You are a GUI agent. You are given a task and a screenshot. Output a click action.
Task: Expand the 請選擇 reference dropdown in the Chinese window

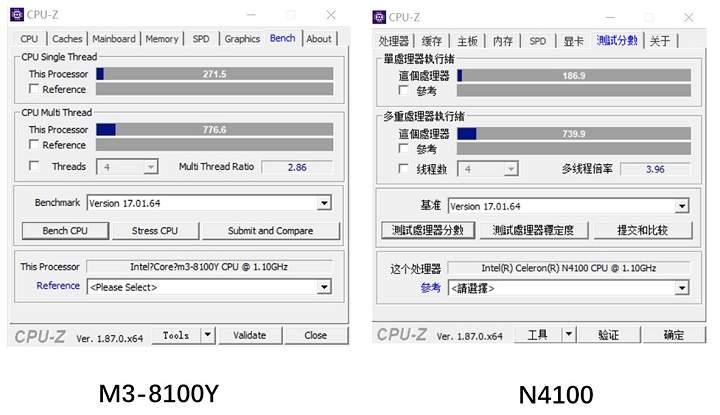tap(681, 288)
